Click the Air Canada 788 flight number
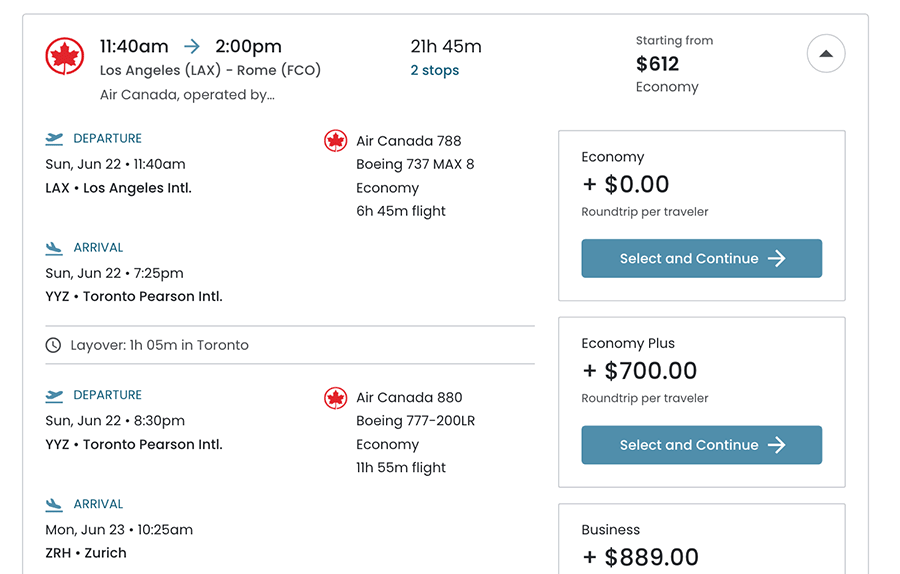The image size is (900, 574). coord(409,141)
